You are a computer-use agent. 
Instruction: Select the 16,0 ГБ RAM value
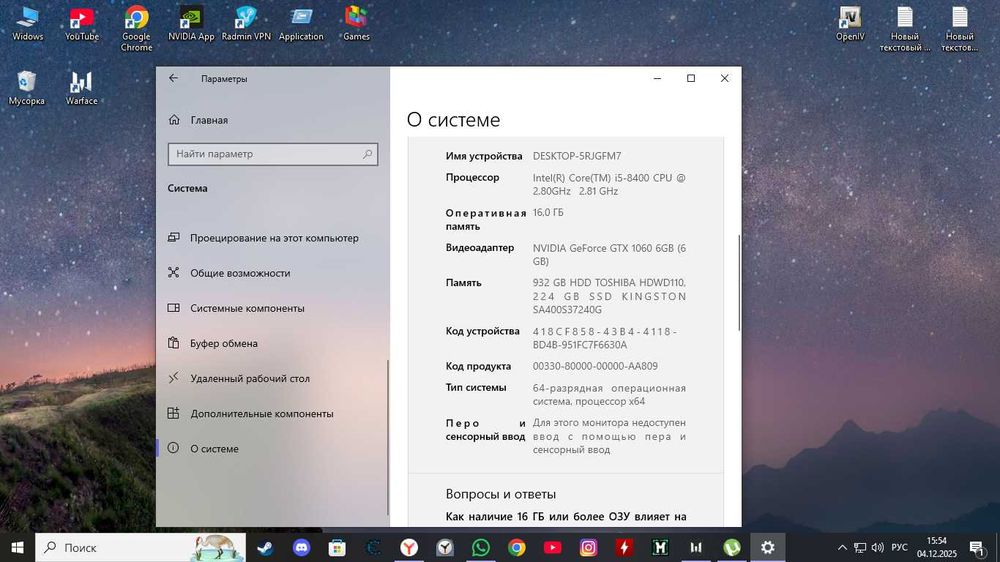pos(548,212)
